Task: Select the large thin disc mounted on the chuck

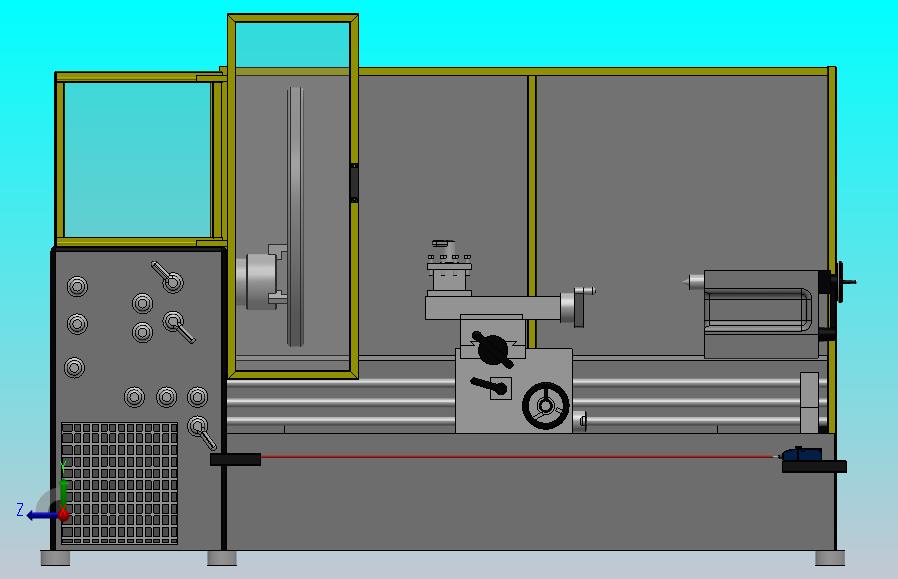Action: click(295, 216)
